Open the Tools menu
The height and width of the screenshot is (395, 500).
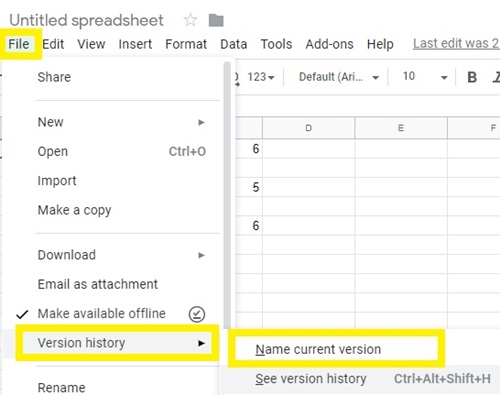pos(276,44)
